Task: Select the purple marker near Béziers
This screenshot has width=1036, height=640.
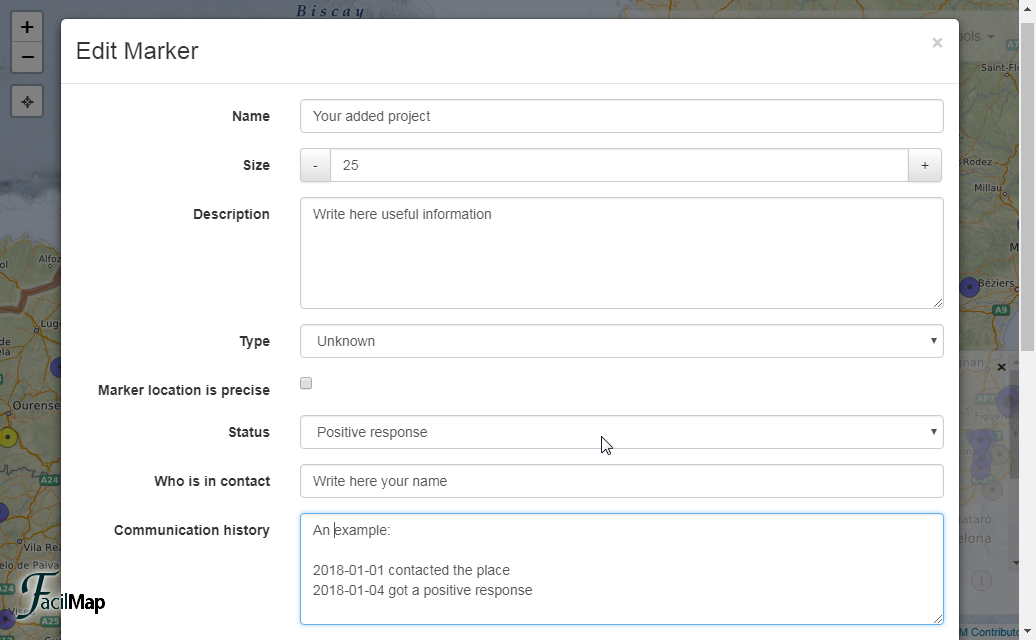Action: point(969,288)
